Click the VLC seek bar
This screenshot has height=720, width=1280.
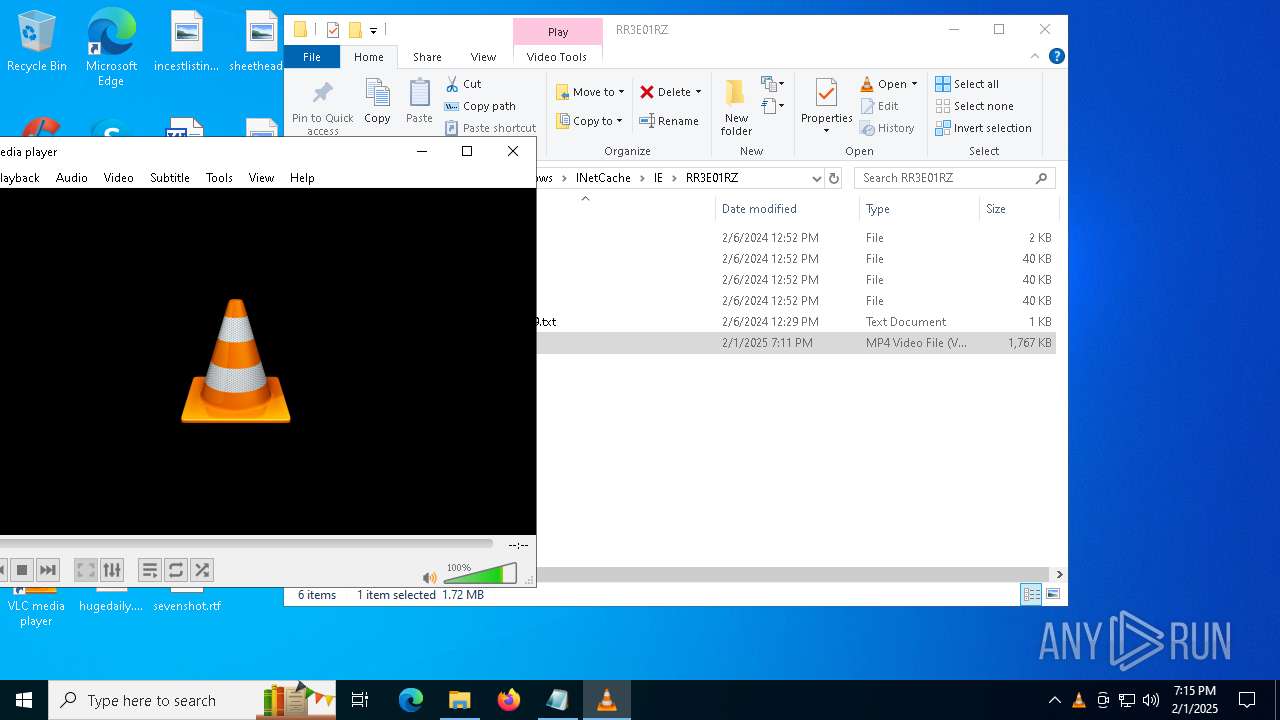tap(245, 544)
